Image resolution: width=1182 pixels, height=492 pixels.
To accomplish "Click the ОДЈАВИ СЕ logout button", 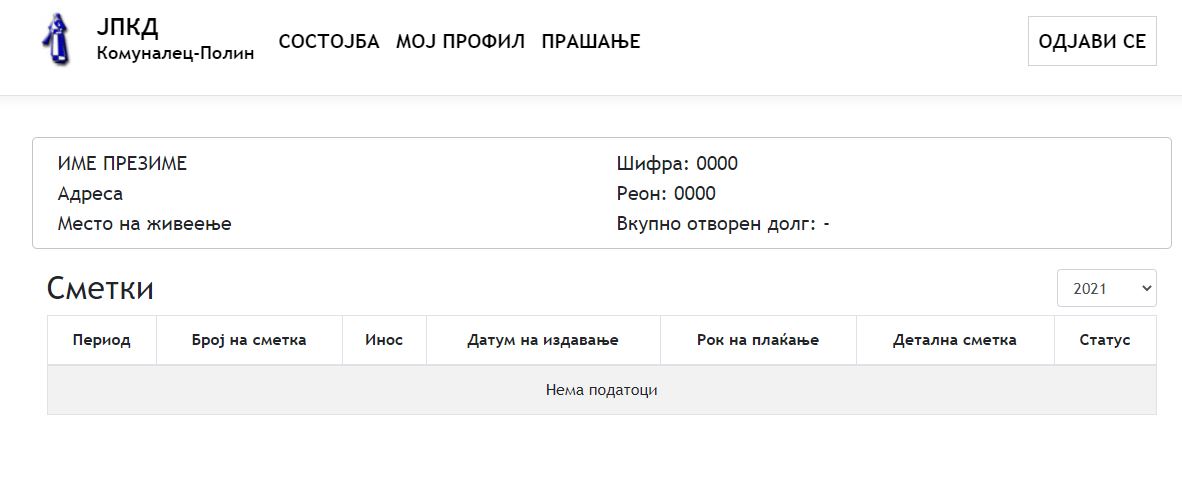I will [x=1092, y=41].
